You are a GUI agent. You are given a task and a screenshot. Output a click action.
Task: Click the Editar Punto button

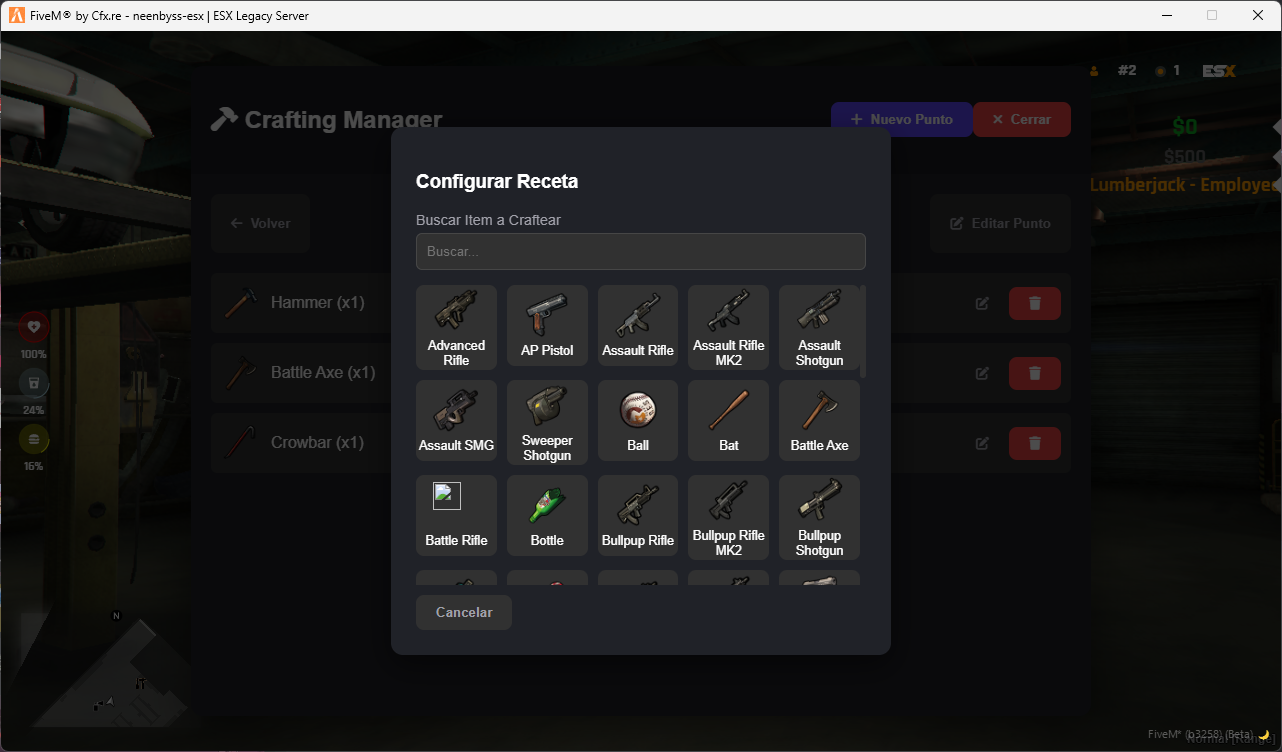pyautogui.click(x=1000, y=223)
